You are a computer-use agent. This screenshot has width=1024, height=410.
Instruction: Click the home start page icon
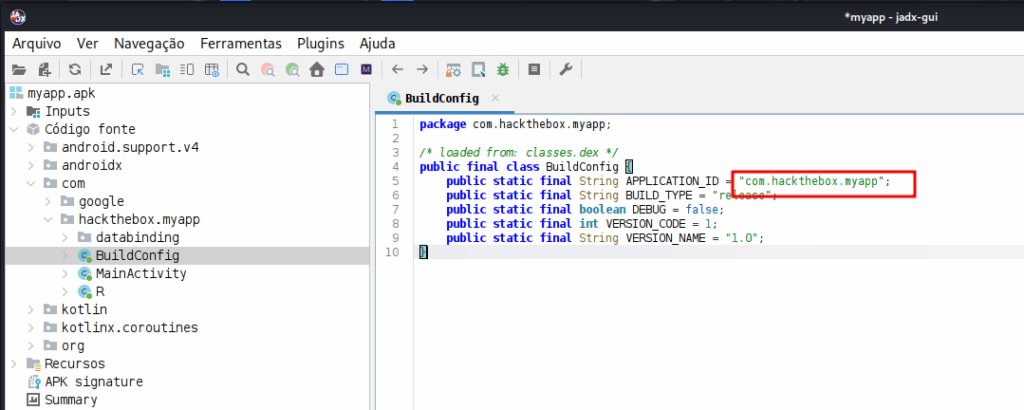click(x=317, y=70)
